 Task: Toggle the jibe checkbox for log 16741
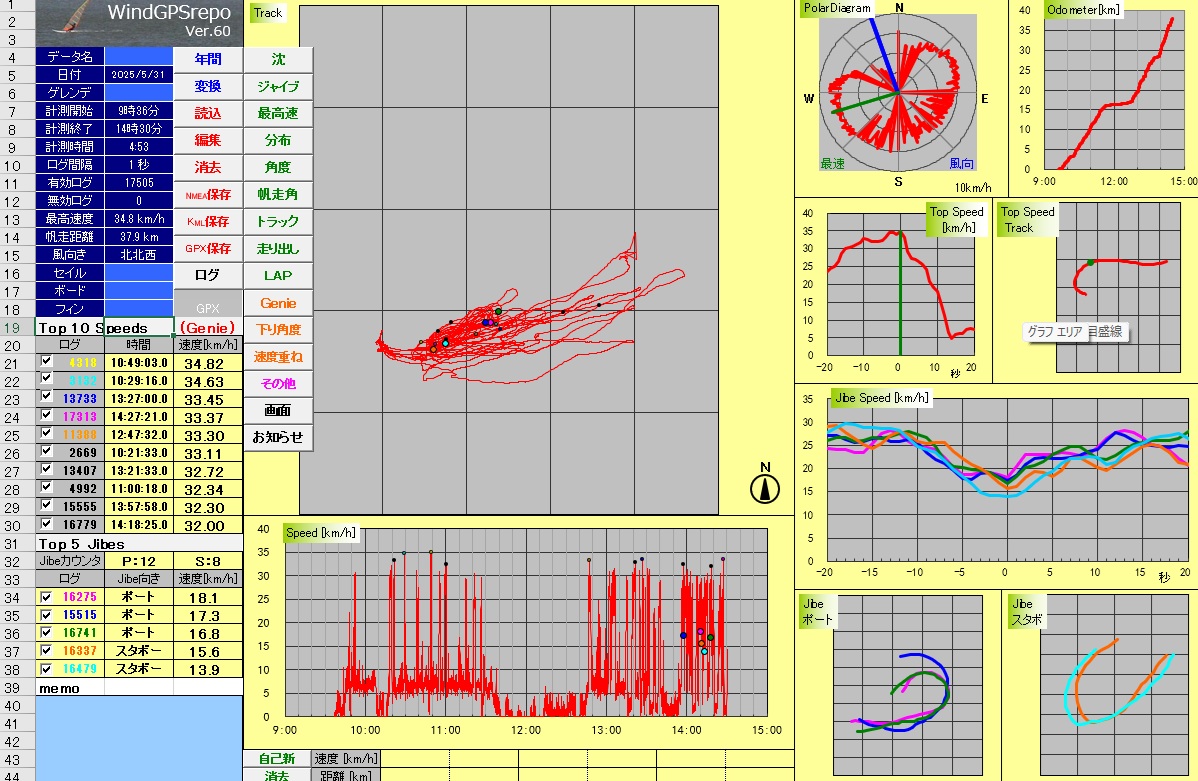pyautogui.click(x=47, y=633)
